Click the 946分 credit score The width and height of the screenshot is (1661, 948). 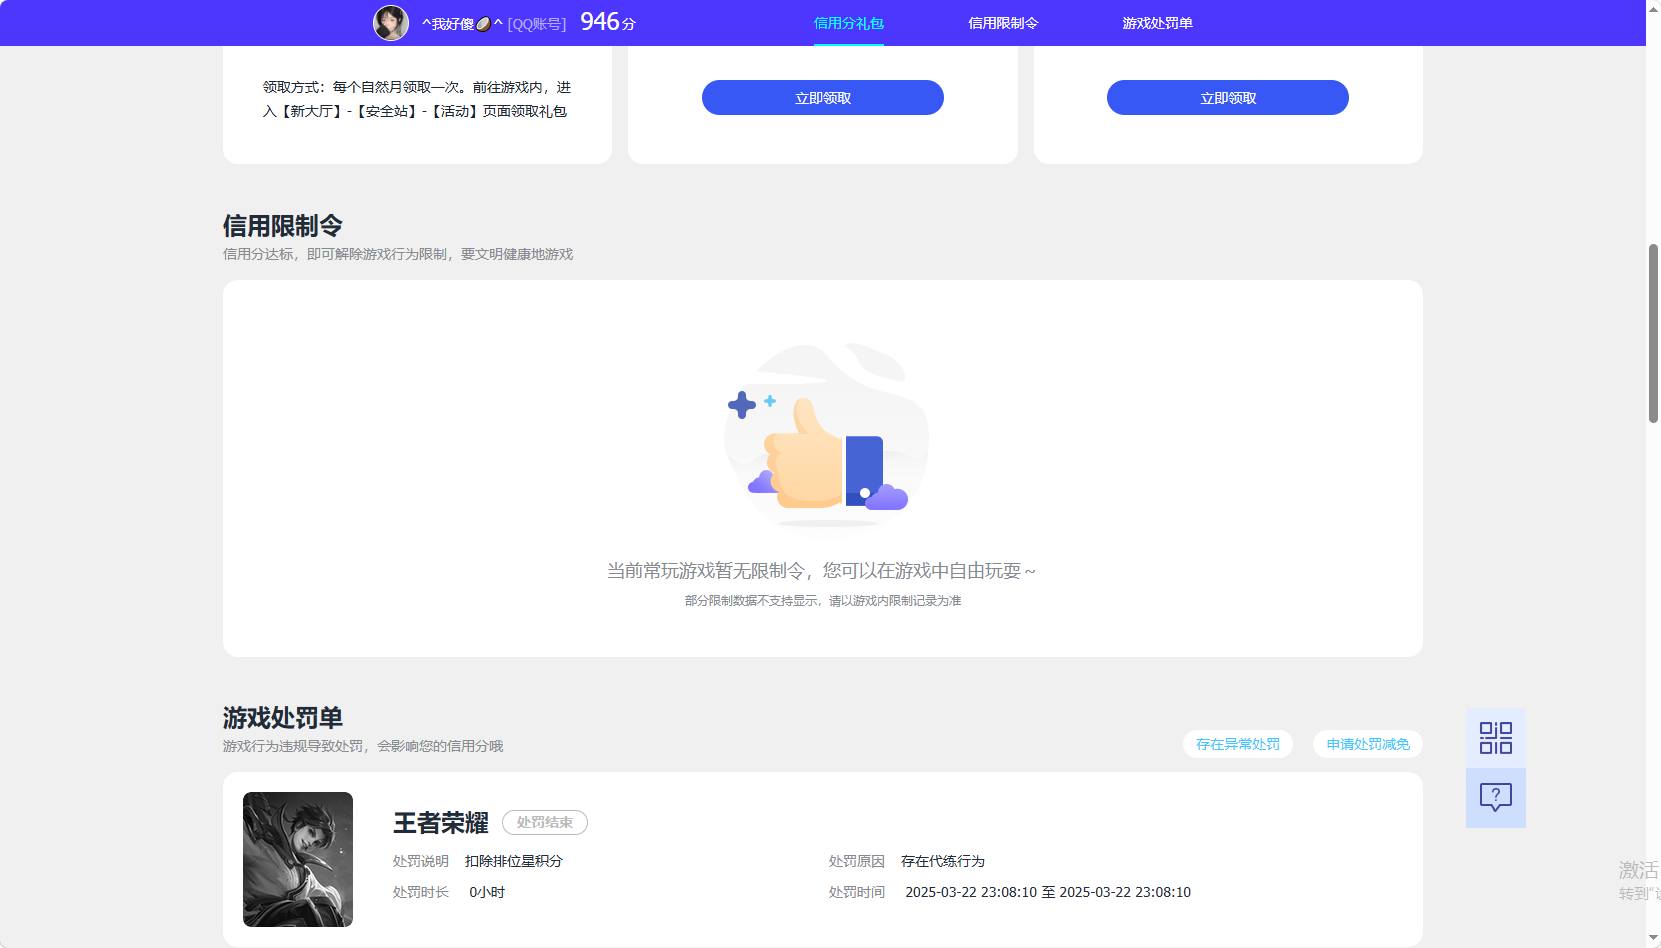click(x=608, y=22)
